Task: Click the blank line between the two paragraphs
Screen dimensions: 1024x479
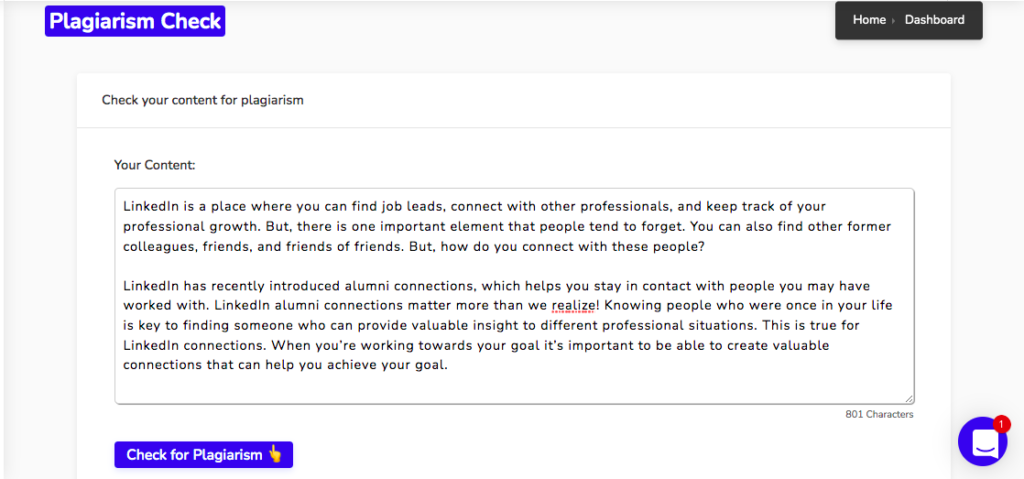Action: 514,267
